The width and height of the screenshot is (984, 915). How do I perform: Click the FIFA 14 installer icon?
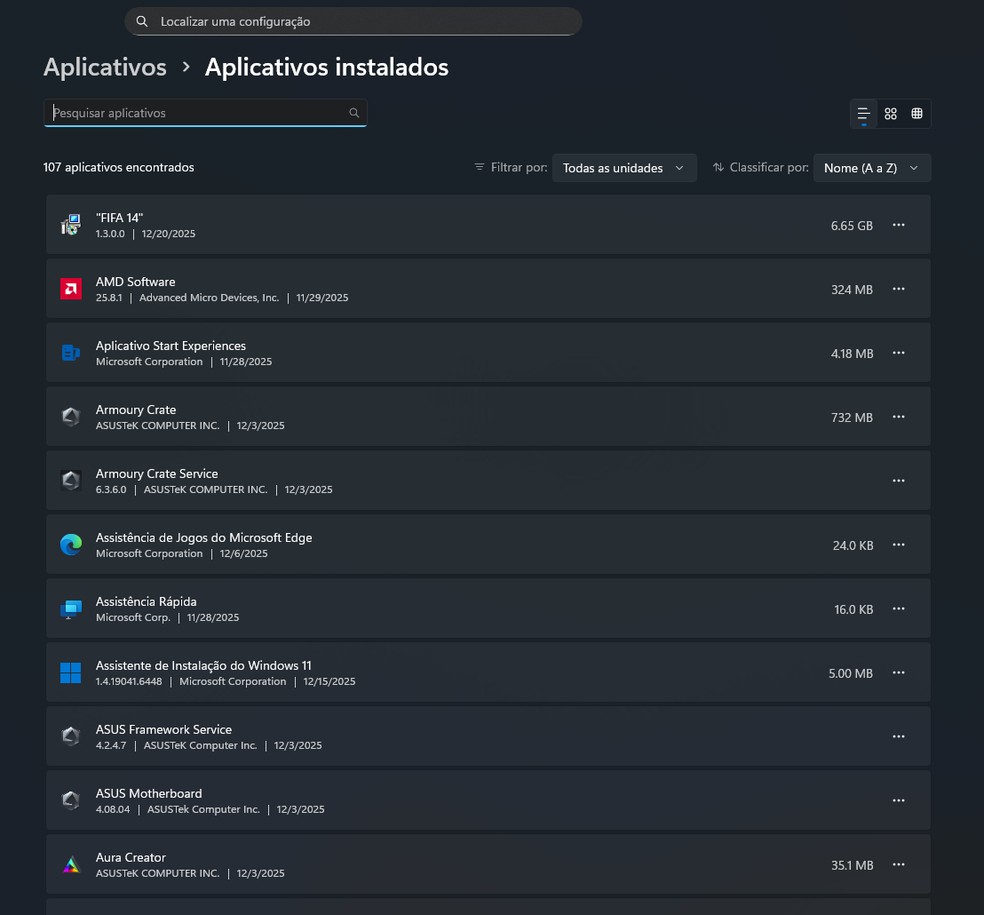pyautogui.click(x=70, y=225)
